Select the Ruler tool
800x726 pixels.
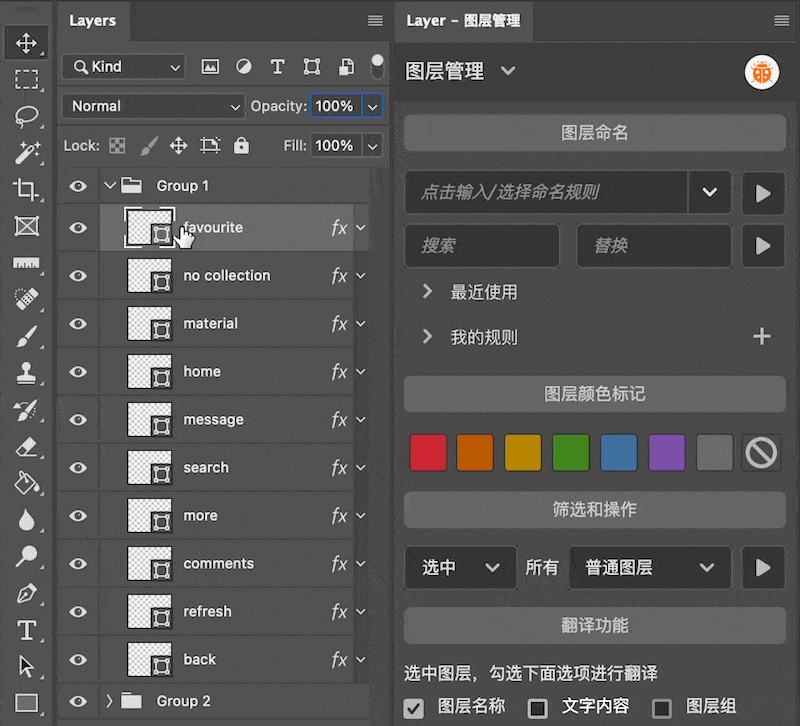click(26, 263)
